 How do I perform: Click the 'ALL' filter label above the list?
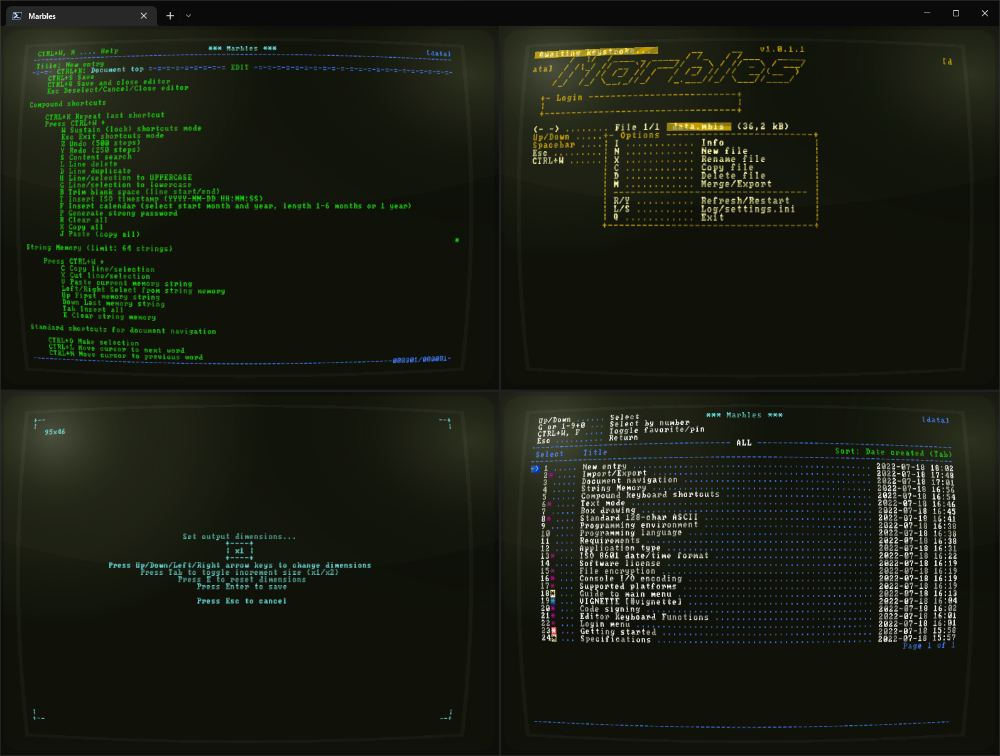744,443
